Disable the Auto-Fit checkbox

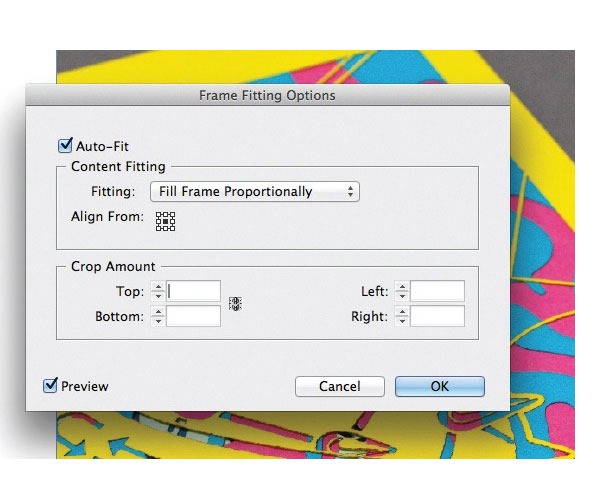tap(67, 146)
